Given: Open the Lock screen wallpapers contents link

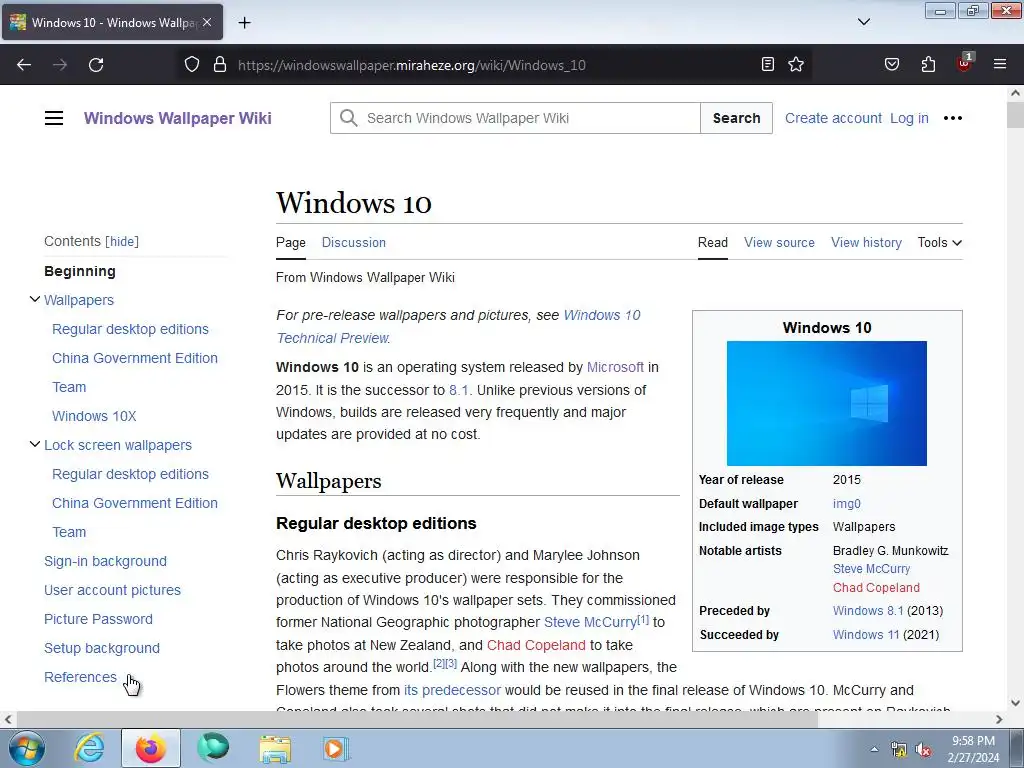Looking at the screenshot, I should [118, 445].
